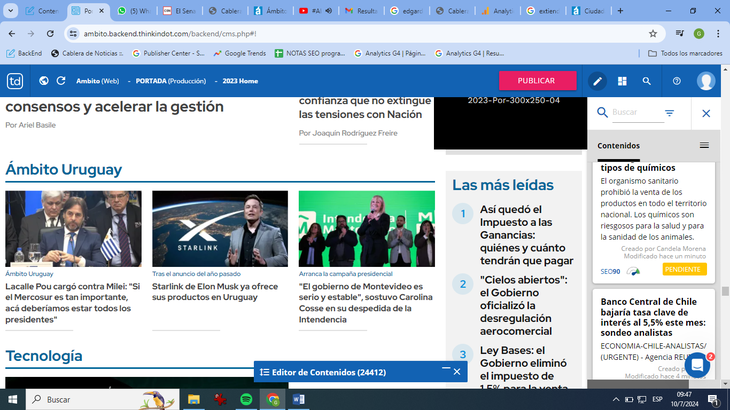This screenshot has height=410, width=730.
Task: Open Ámbito Uruguay section heading
Action: [63, 169]
